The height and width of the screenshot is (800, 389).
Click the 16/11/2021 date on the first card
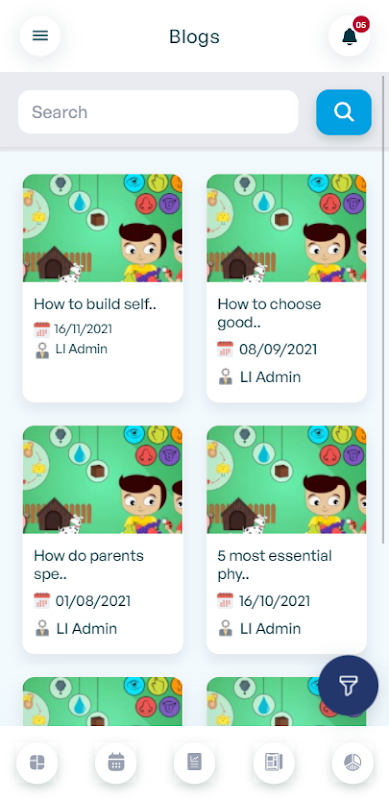tap(83, 329)
